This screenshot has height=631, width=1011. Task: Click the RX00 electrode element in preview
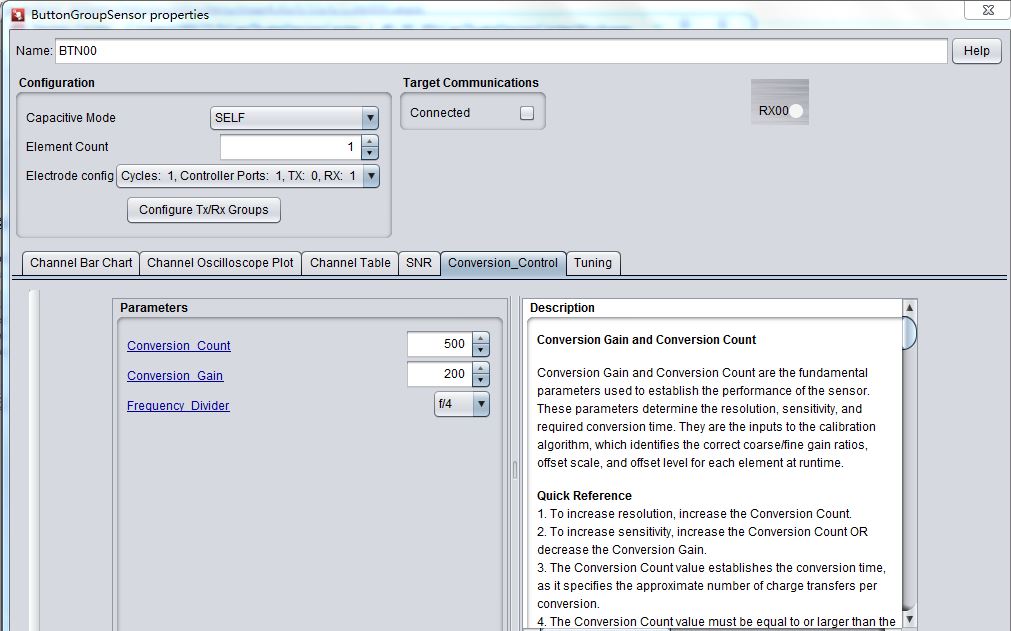(x=780, y=102)
